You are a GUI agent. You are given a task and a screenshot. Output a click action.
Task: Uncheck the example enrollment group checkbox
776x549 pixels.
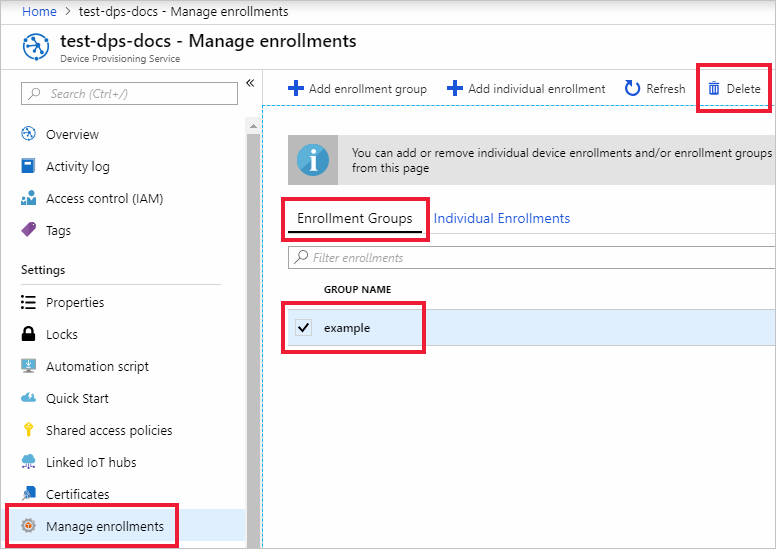pos(304,328)
